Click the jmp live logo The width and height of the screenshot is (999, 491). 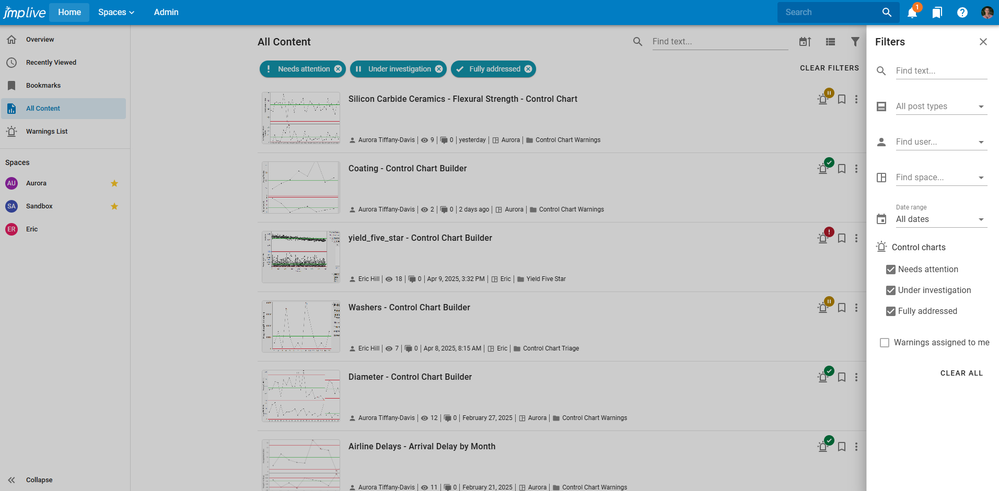pos(24,12)
